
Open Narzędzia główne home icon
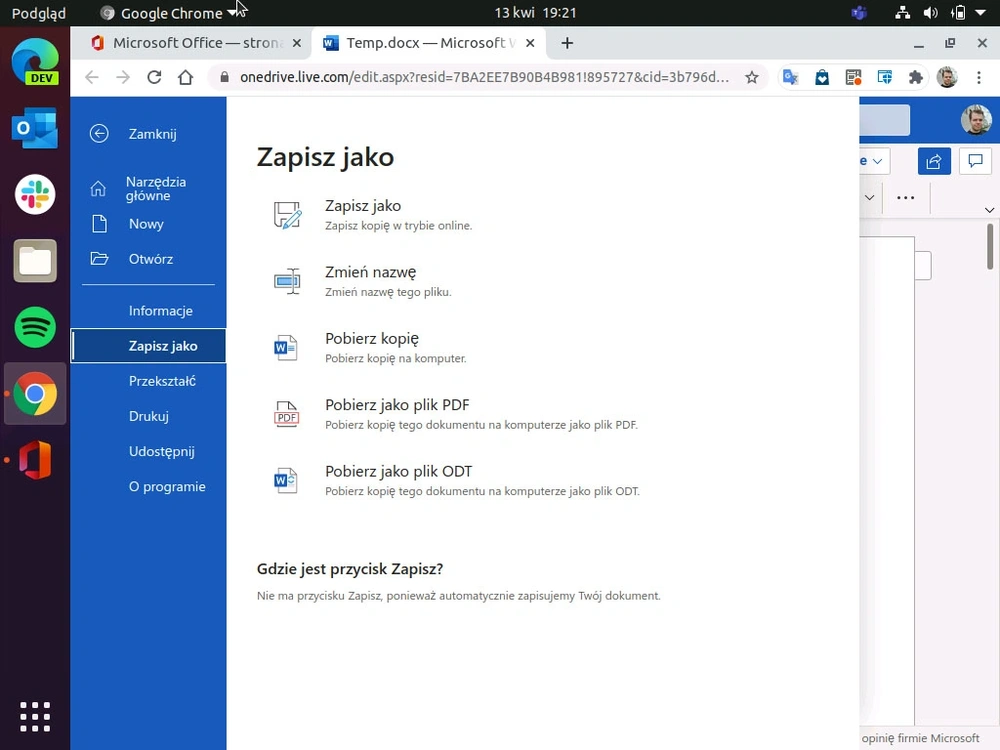pos(98,188)
